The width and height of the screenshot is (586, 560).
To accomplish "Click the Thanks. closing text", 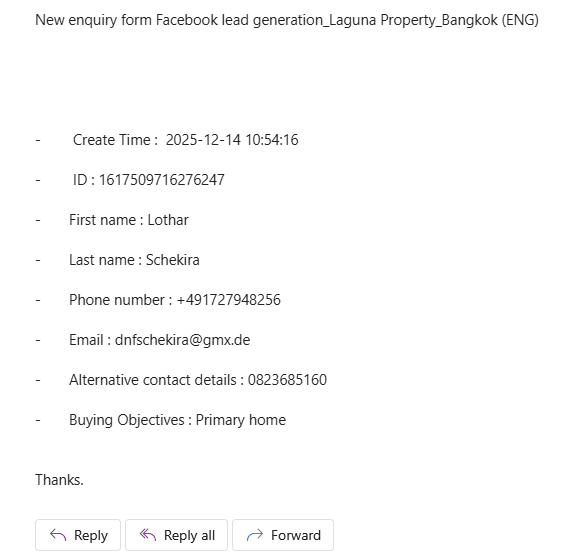I will [x=59, y=480].
